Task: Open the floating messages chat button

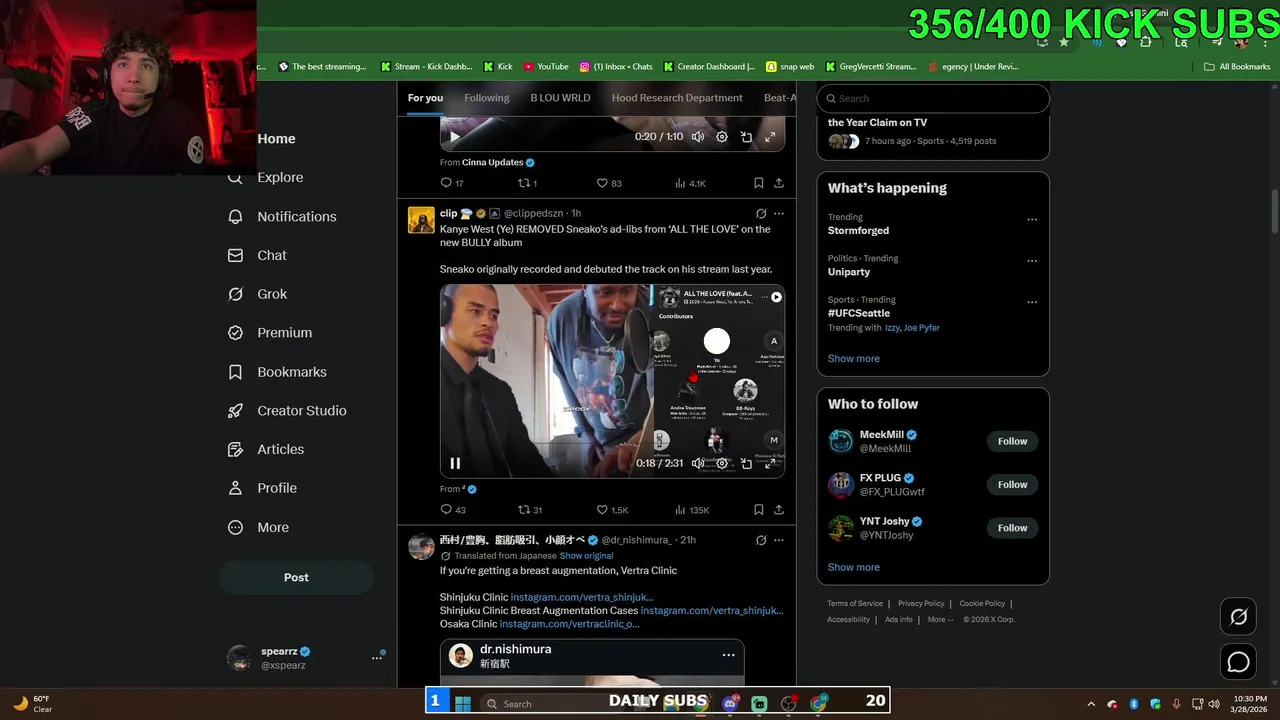Action: click(1238, 662)
